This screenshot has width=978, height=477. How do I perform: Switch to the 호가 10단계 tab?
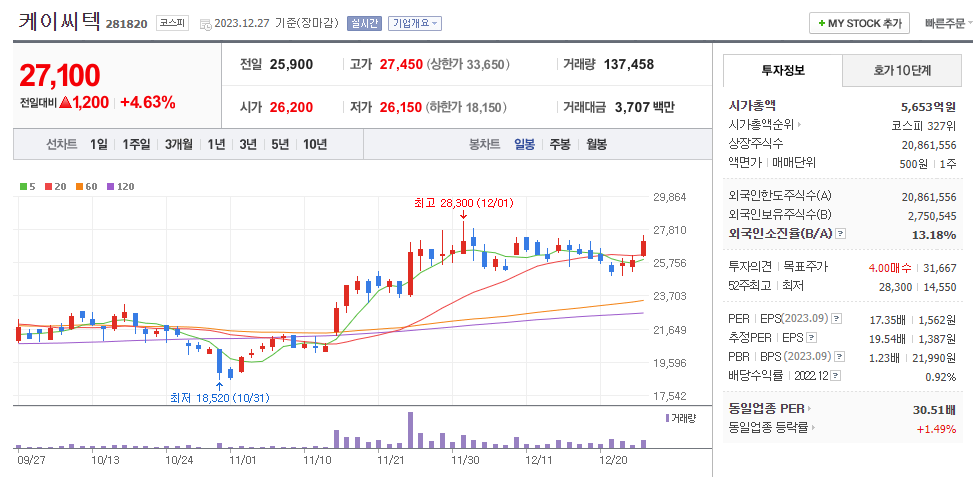click(902, 70)
